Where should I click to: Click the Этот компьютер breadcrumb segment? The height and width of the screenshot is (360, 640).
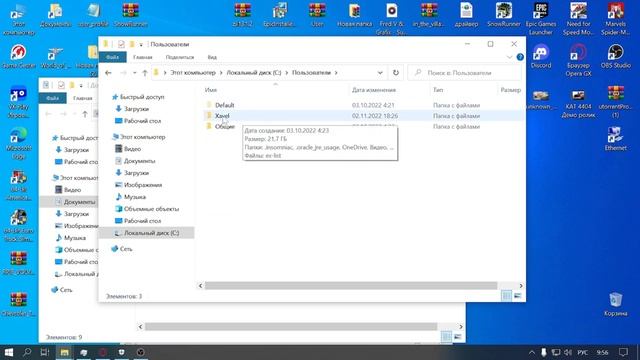(193, 73)
